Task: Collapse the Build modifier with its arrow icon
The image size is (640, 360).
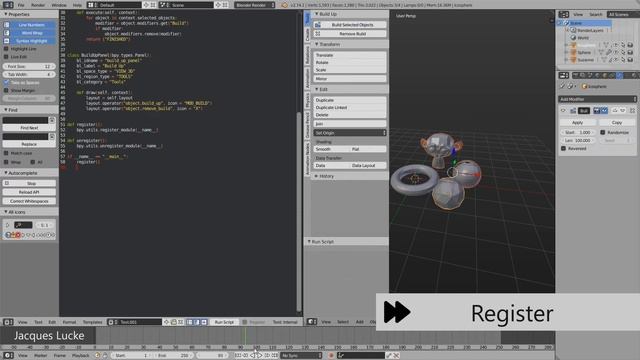Action: [x=563, y=111]
